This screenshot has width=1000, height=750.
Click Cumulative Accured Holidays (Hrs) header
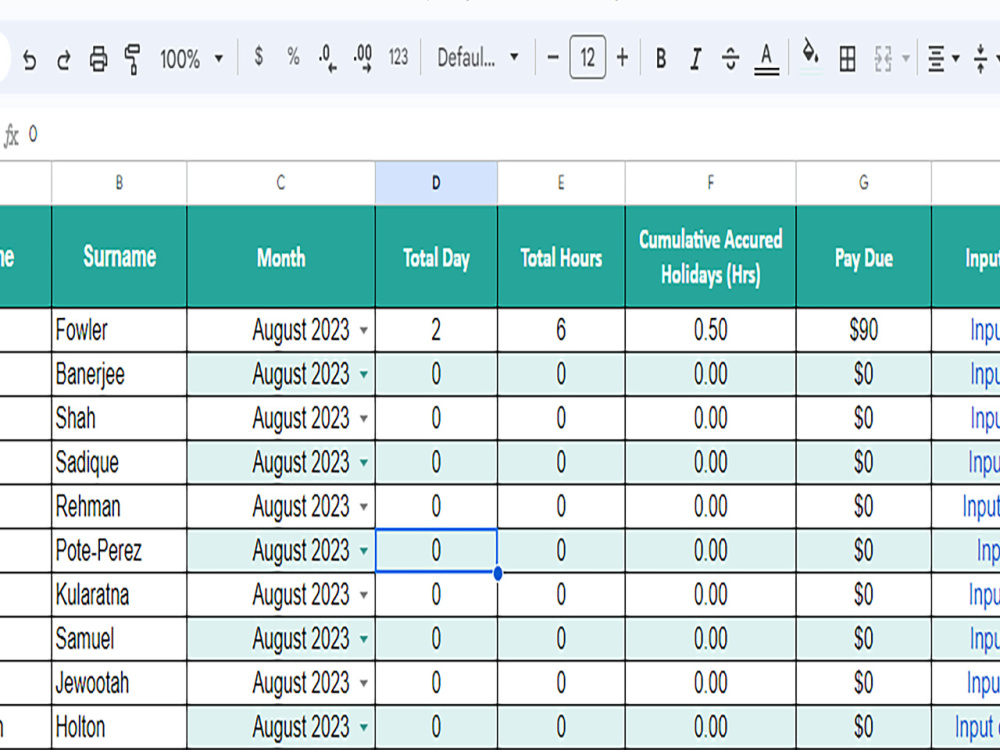coord(710,256)
